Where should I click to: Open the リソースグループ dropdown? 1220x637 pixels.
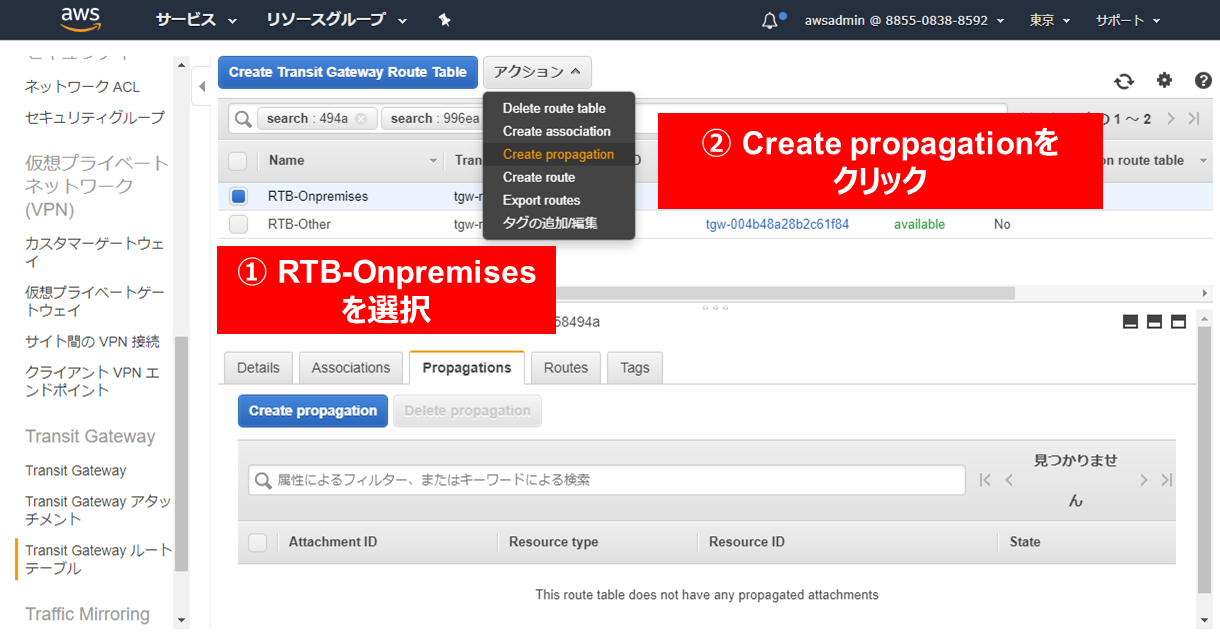[x=336, y=20]
